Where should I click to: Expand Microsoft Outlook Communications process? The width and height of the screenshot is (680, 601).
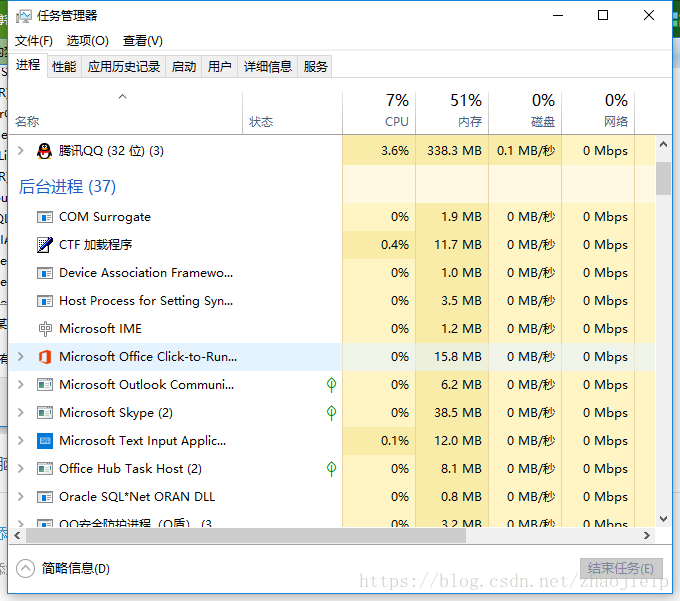[20, 385]
